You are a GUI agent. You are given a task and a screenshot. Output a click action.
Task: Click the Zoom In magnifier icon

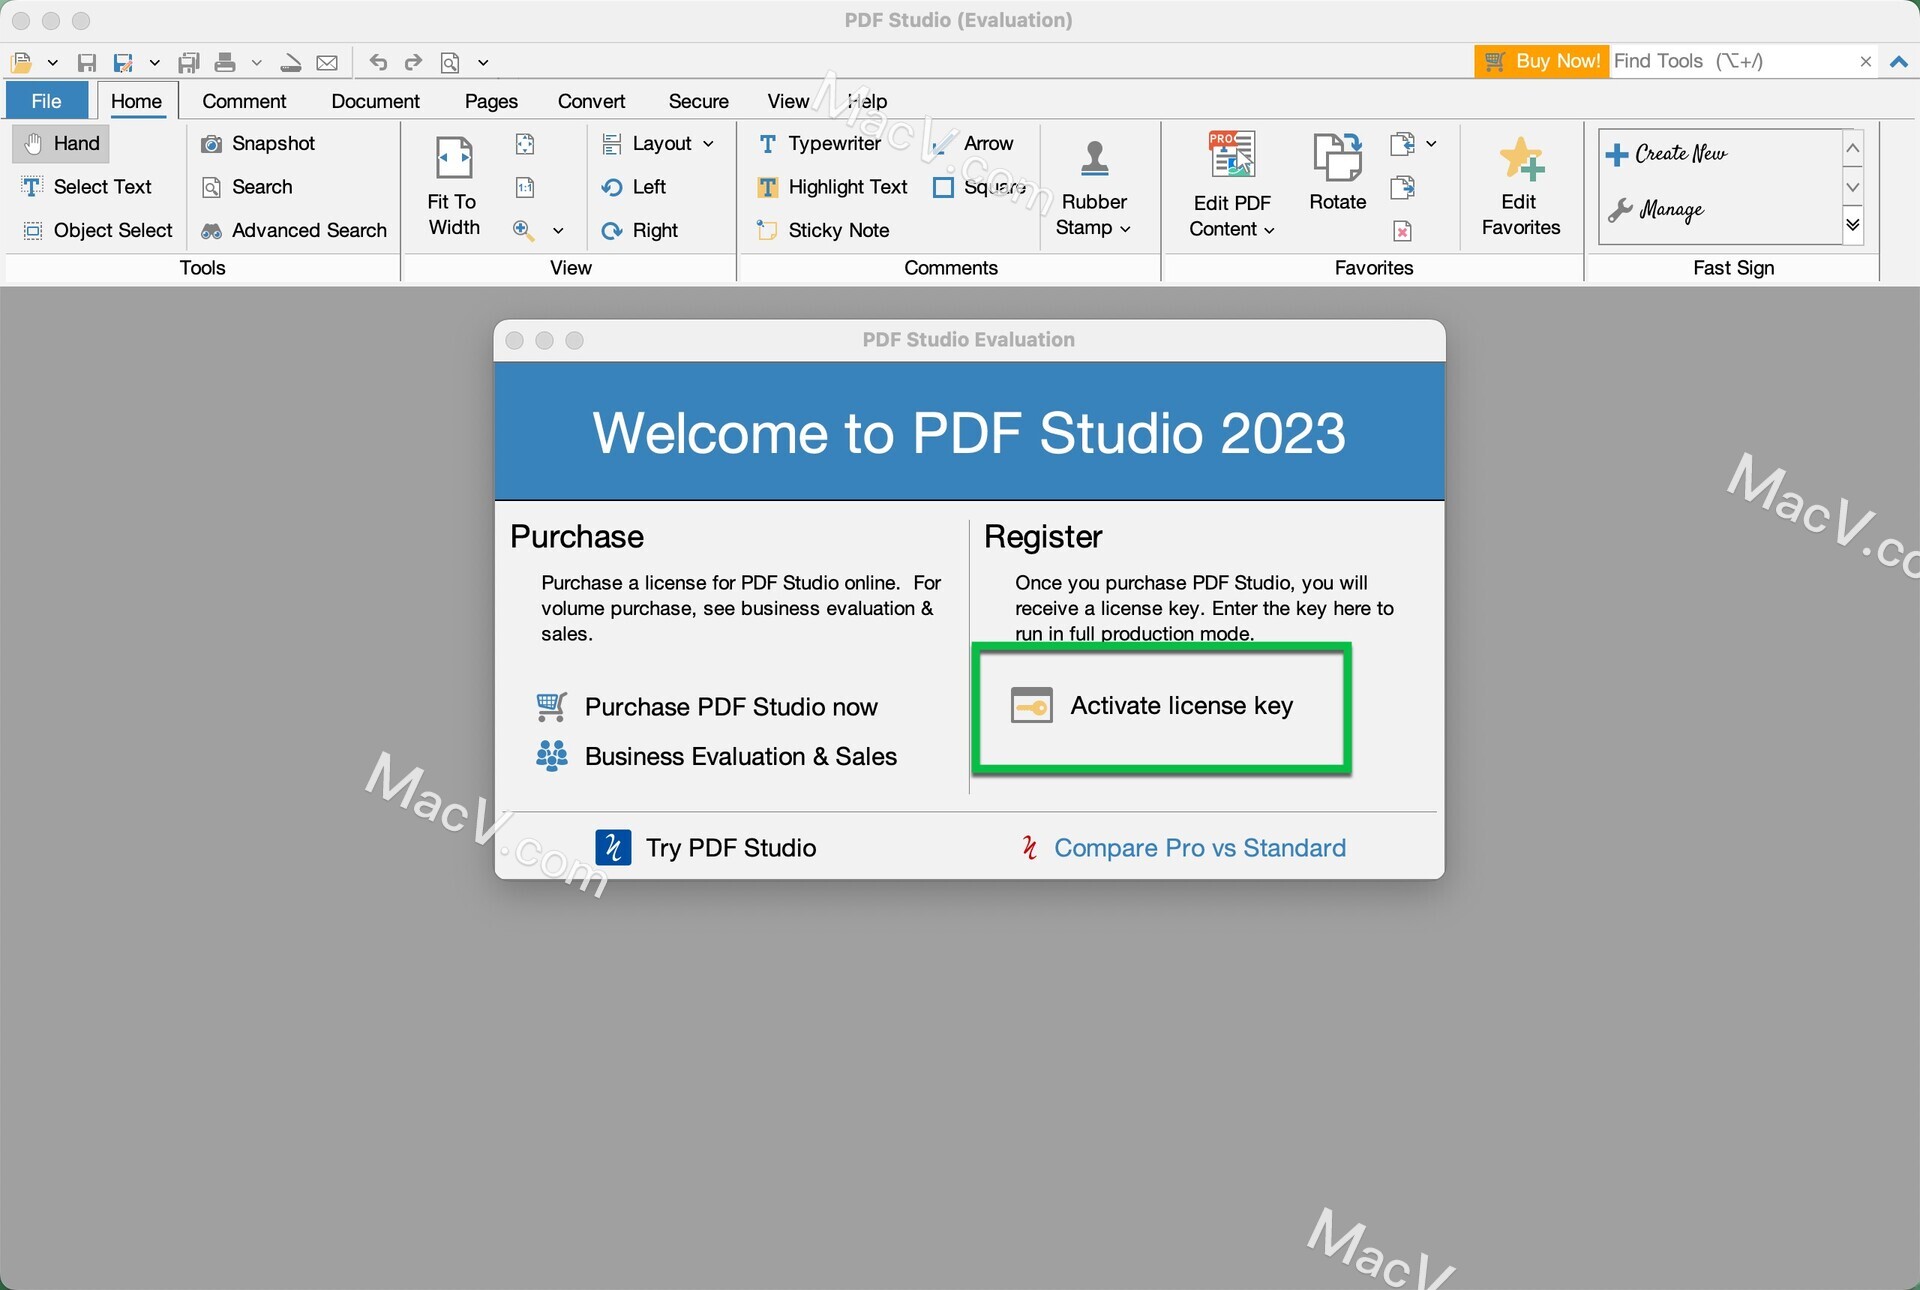pyautogui.click(x=523, y=230)
